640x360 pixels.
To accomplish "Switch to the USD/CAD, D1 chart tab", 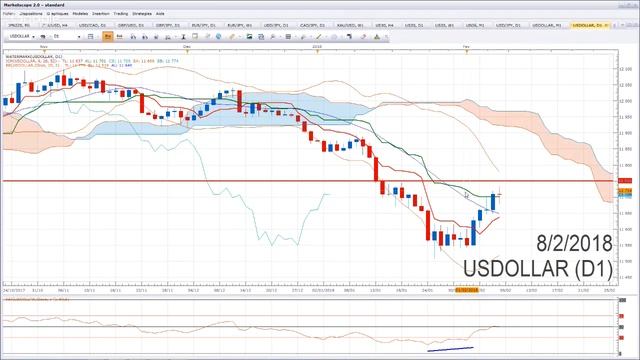I will pos(92,25).
